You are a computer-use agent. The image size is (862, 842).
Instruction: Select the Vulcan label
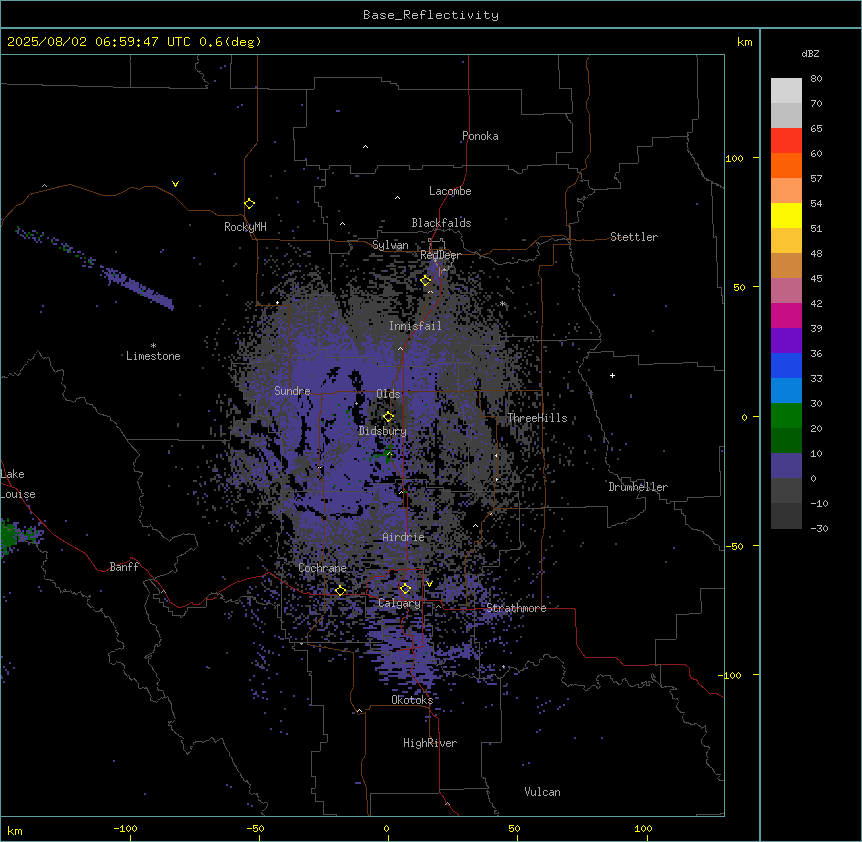(543, 792)
